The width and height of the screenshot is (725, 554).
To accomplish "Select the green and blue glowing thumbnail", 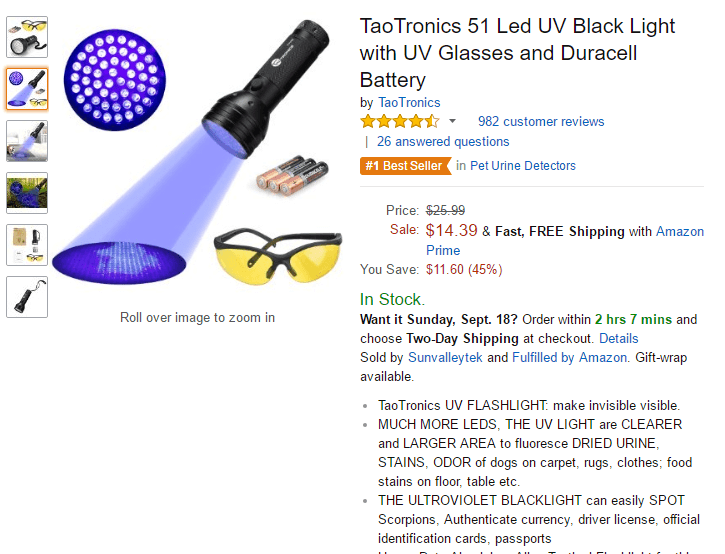I will pyautogui.click(x=27, y=193).
